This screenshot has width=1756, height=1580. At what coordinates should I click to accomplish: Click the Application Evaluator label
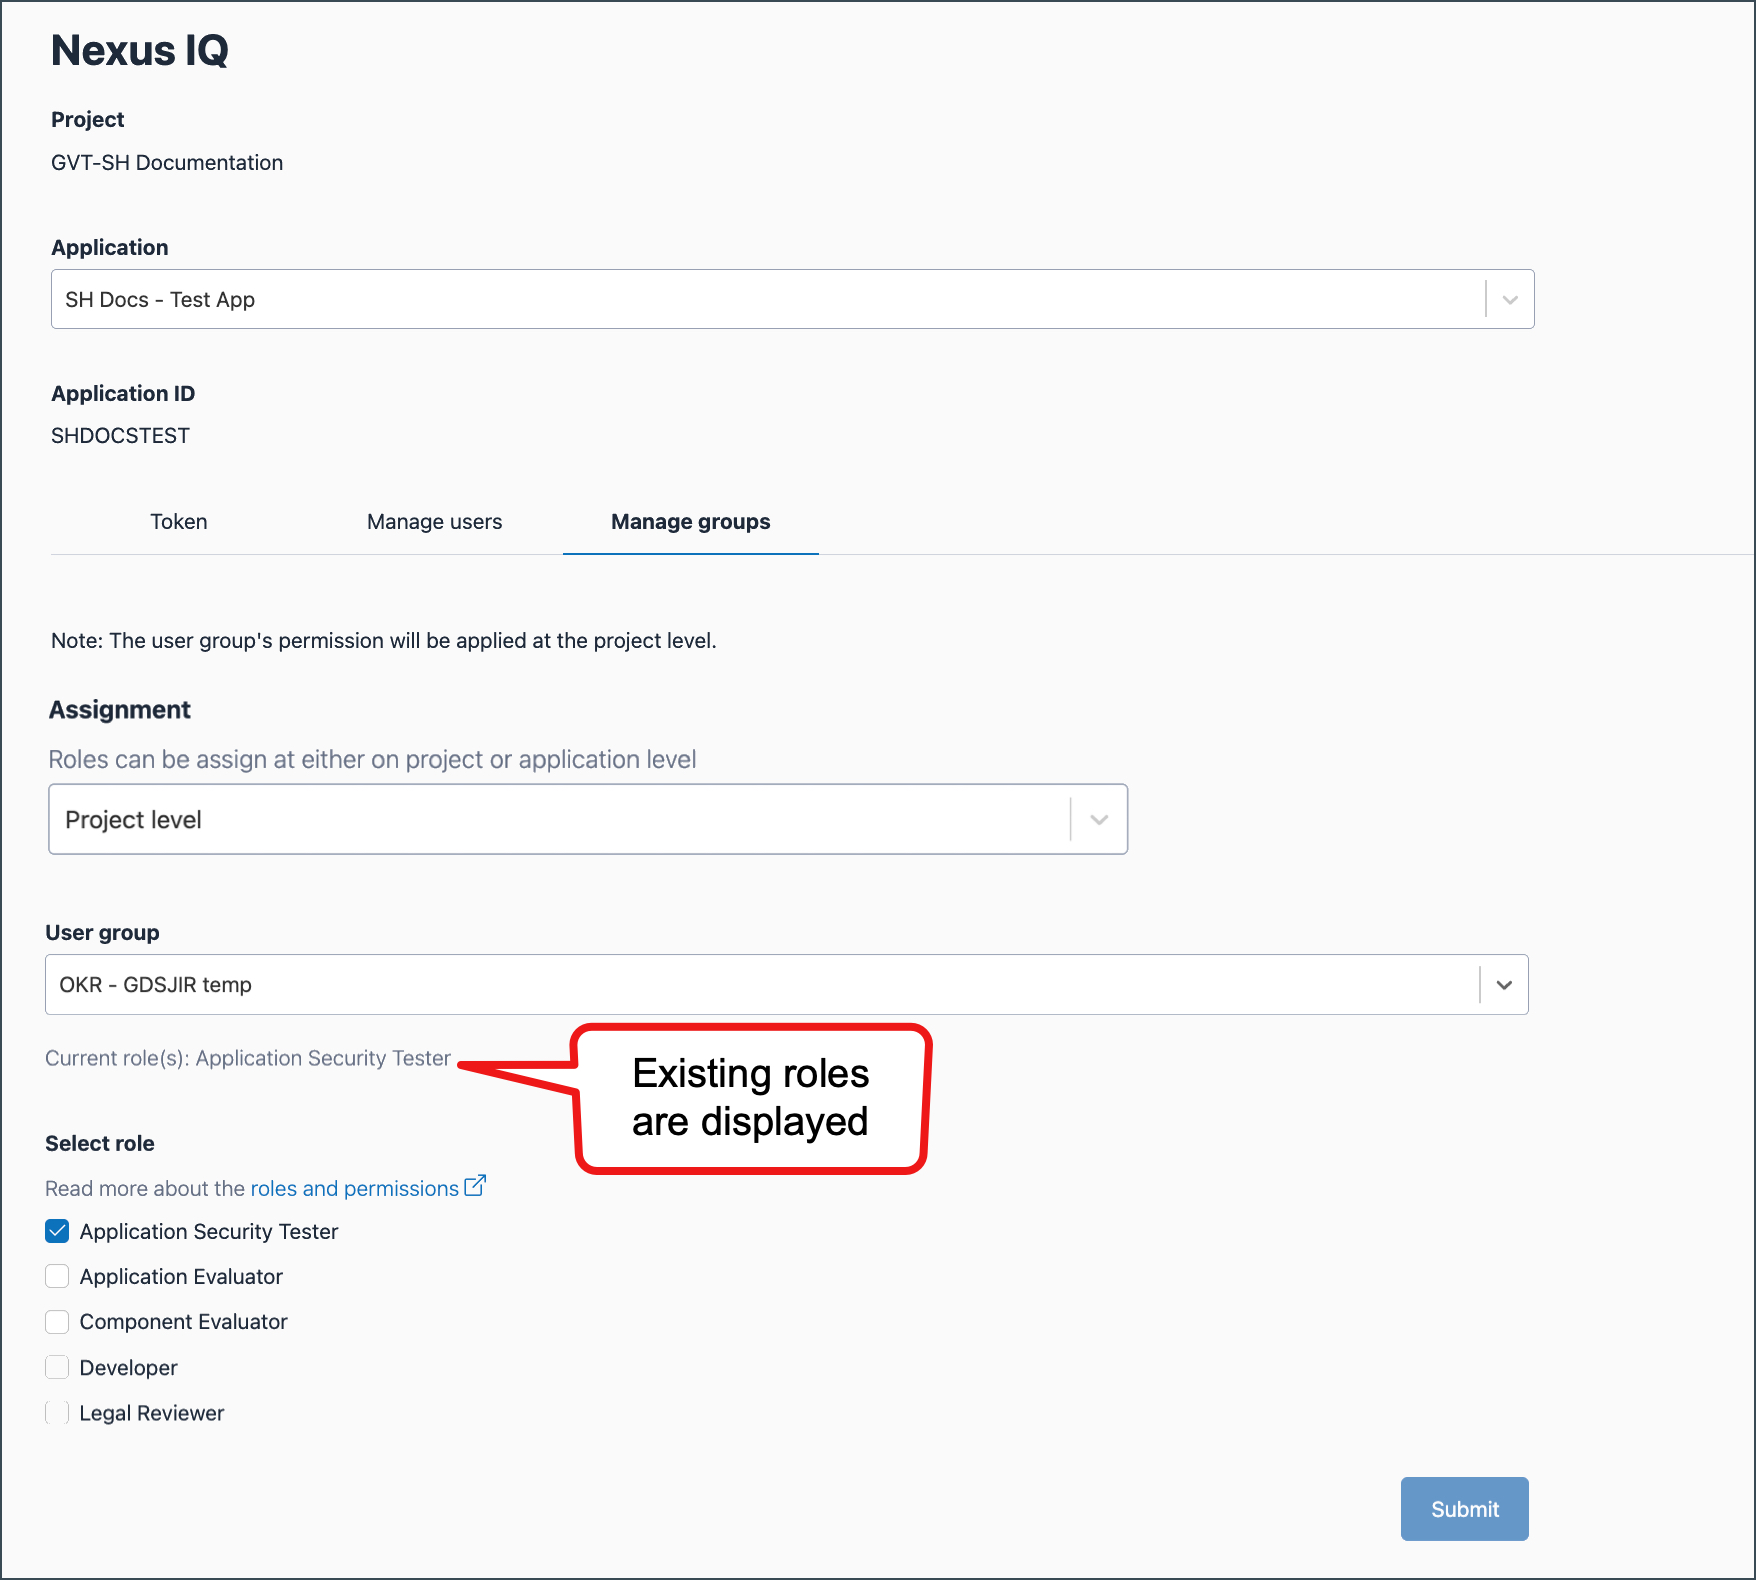(x=181, y=1277)
